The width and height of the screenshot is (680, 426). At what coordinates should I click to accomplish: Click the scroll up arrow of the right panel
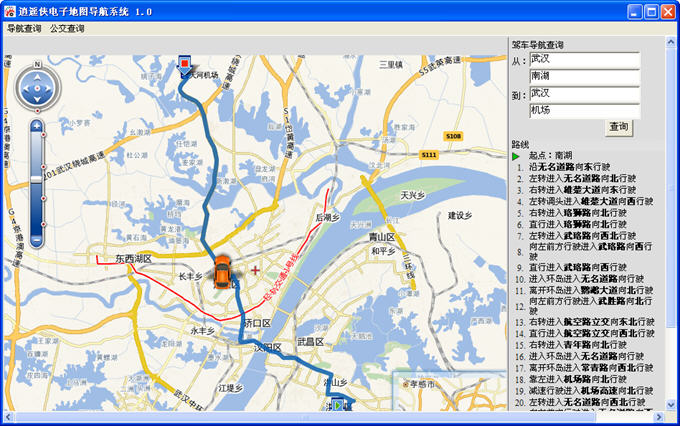pos(671,42)
